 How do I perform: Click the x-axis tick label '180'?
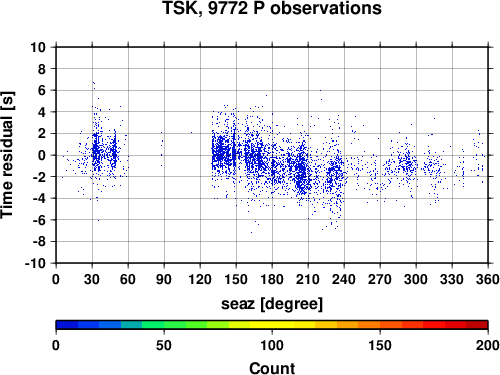pos(272,279)
